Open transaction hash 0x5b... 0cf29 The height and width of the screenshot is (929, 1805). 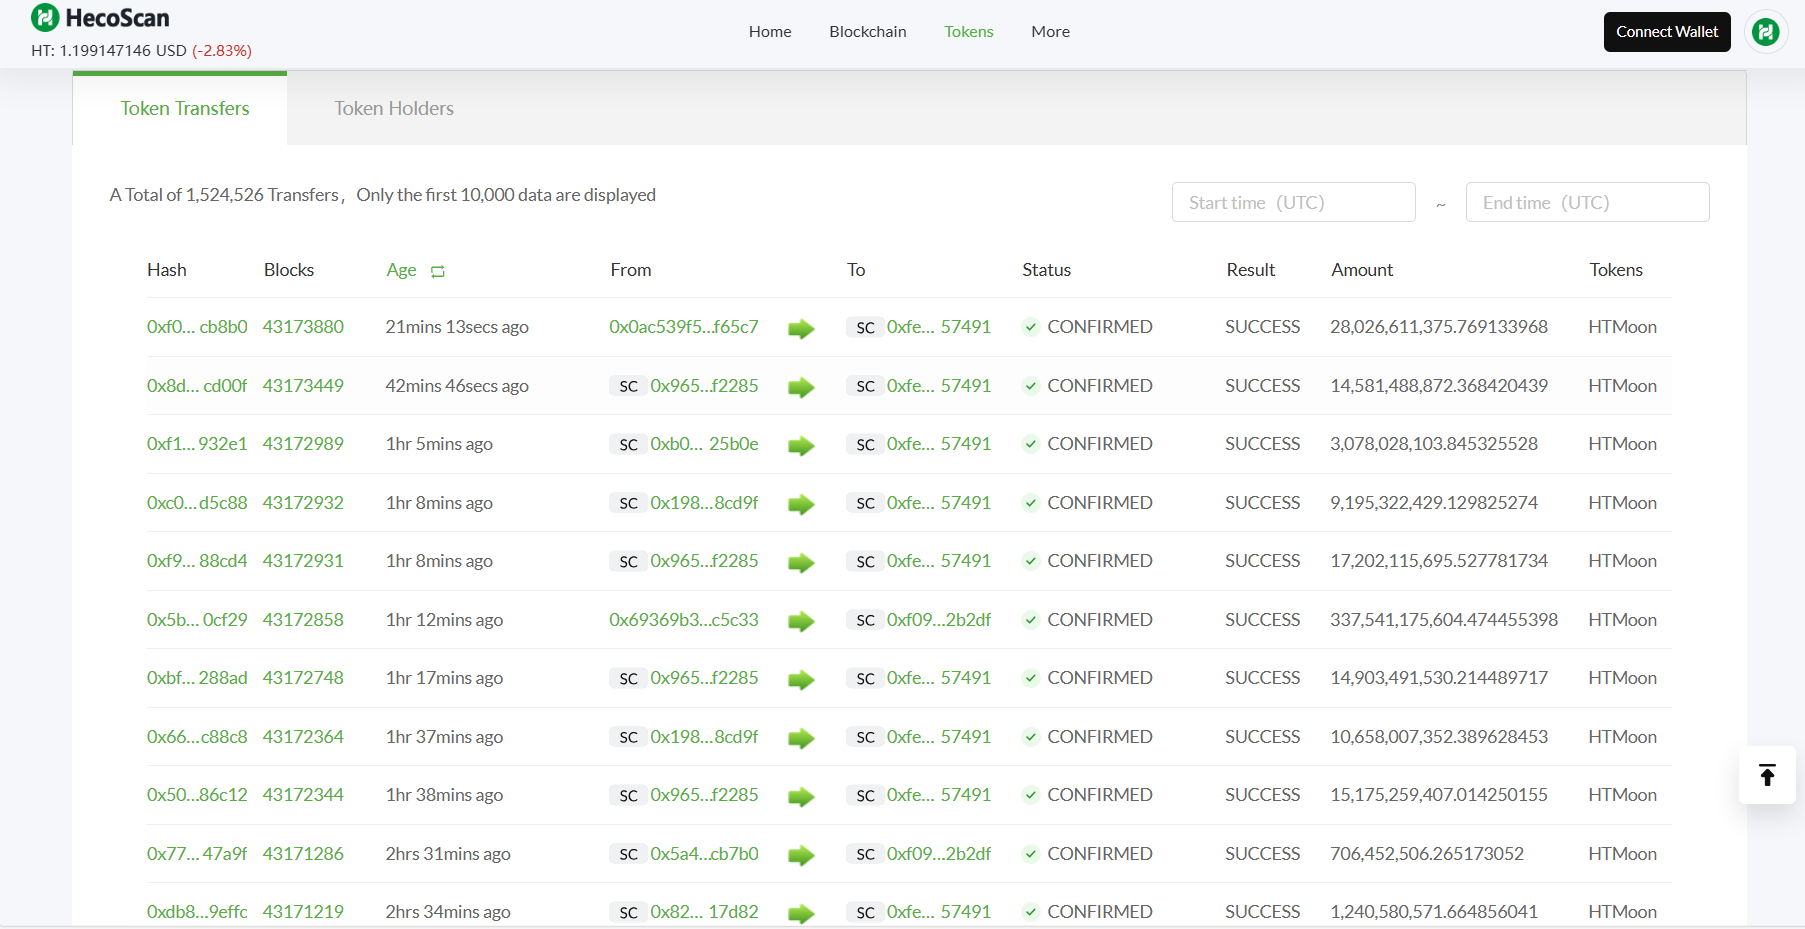pyautogui.click(x=197, y=620)
